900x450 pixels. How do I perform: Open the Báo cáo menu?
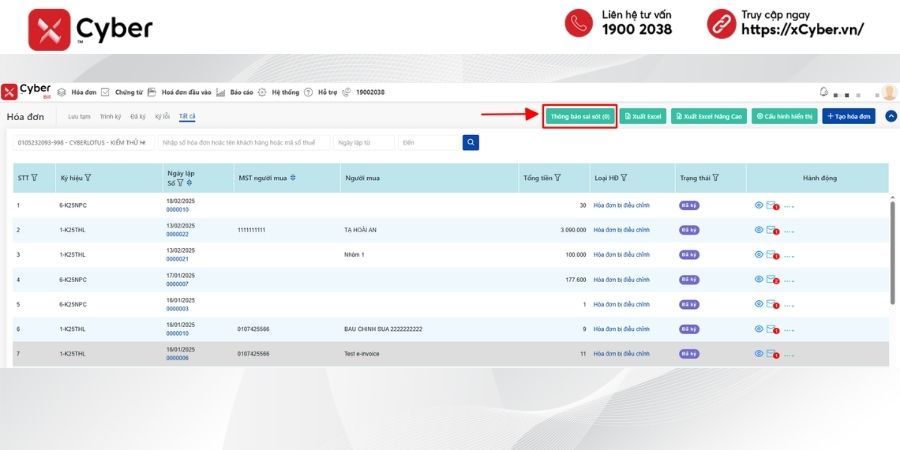241,92
